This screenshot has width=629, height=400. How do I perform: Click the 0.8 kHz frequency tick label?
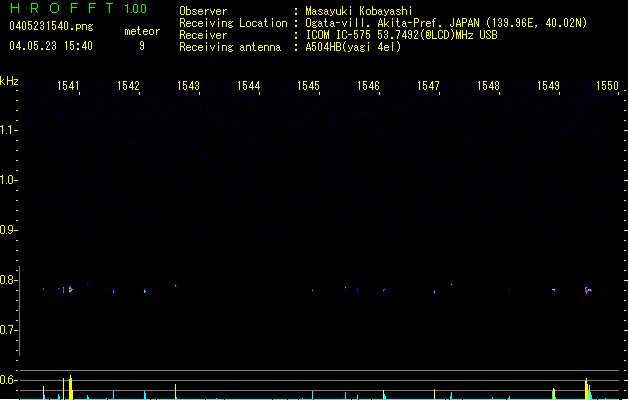8,280
